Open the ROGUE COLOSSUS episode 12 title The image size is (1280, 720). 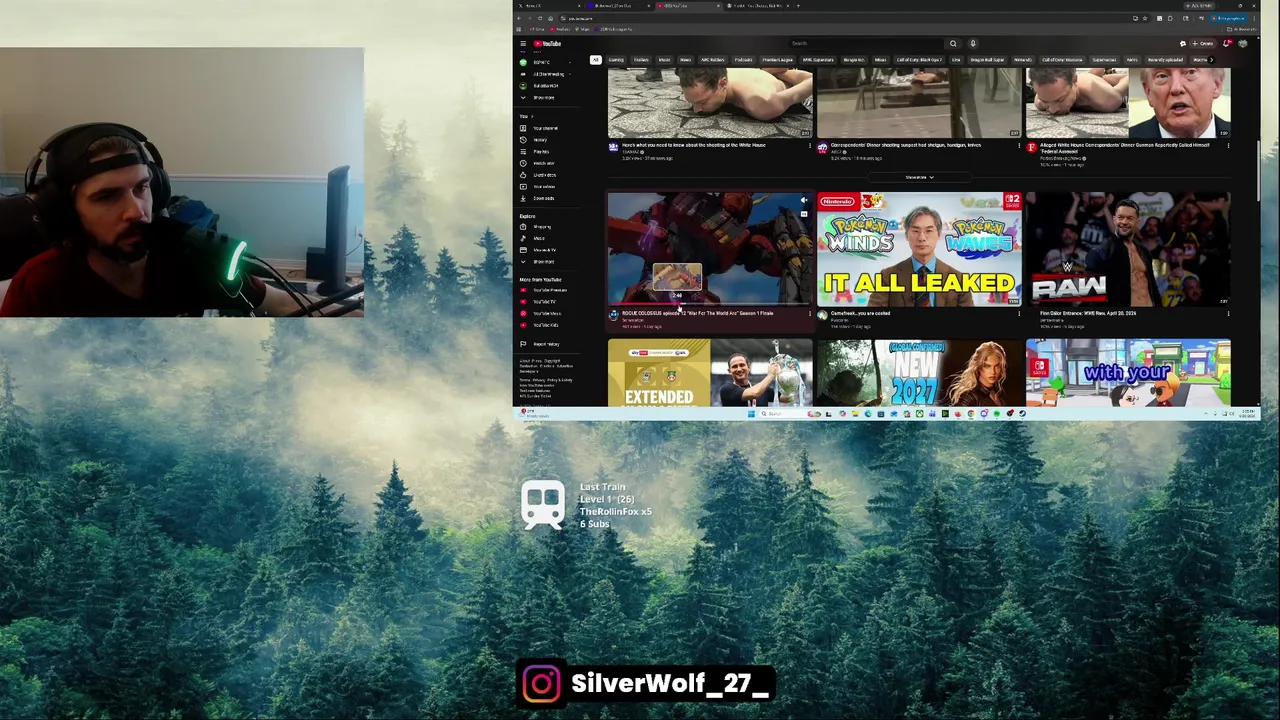tap(697, 313)
